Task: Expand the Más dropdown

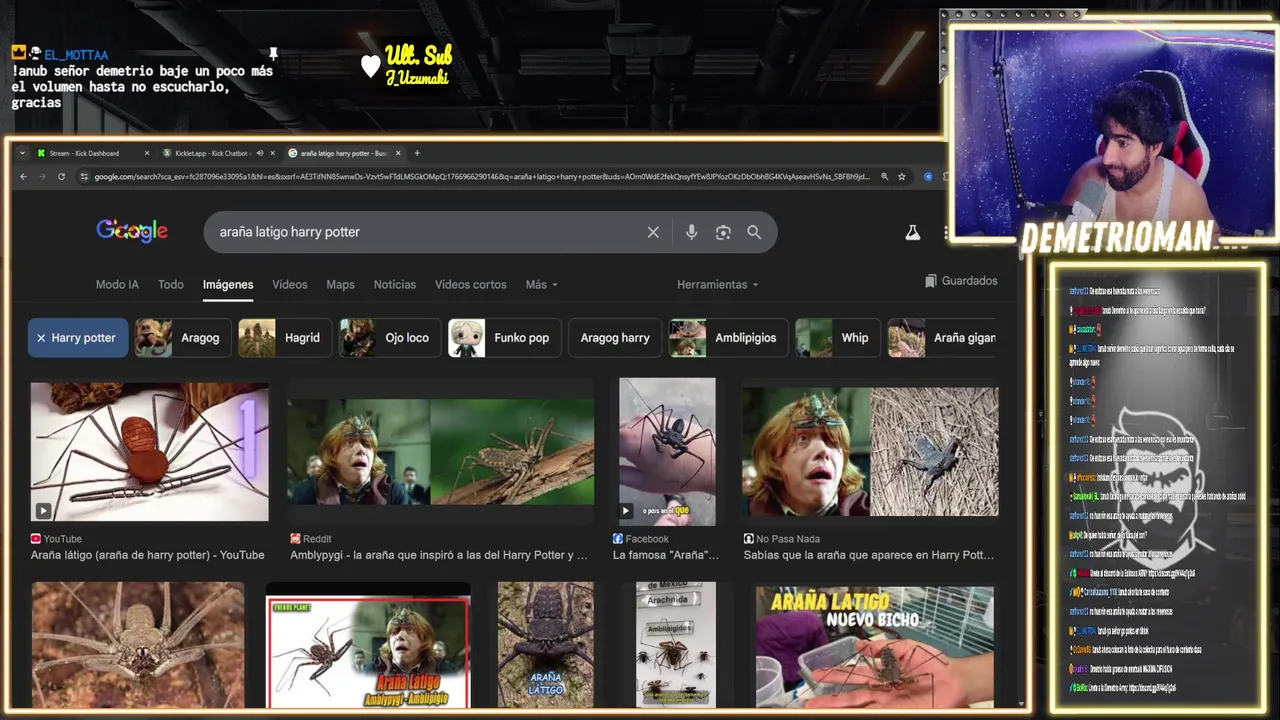Action: [542, 285]
